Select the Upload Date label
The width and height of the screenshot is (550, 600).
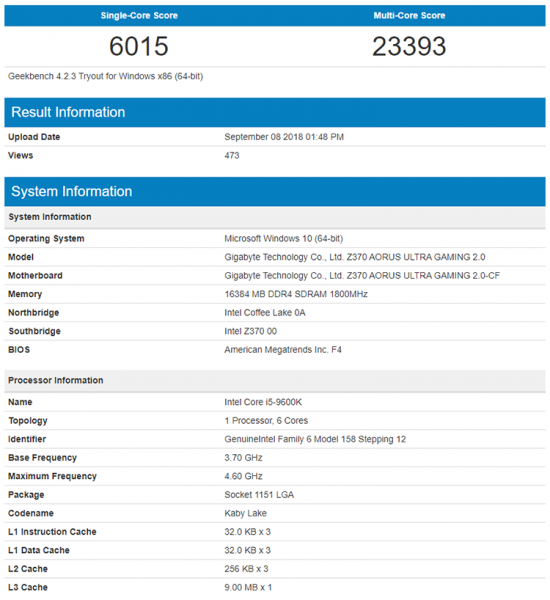pyautogui.click(x=34, y=137)
